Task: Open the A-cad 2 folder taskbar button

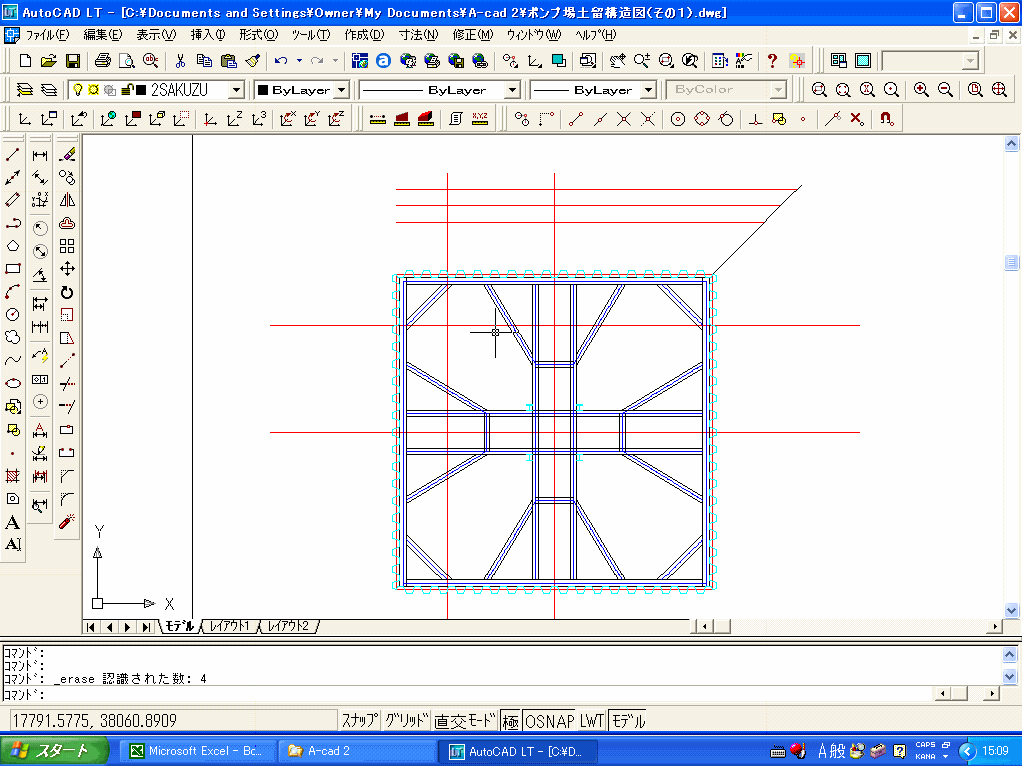Action: (358, 751)
